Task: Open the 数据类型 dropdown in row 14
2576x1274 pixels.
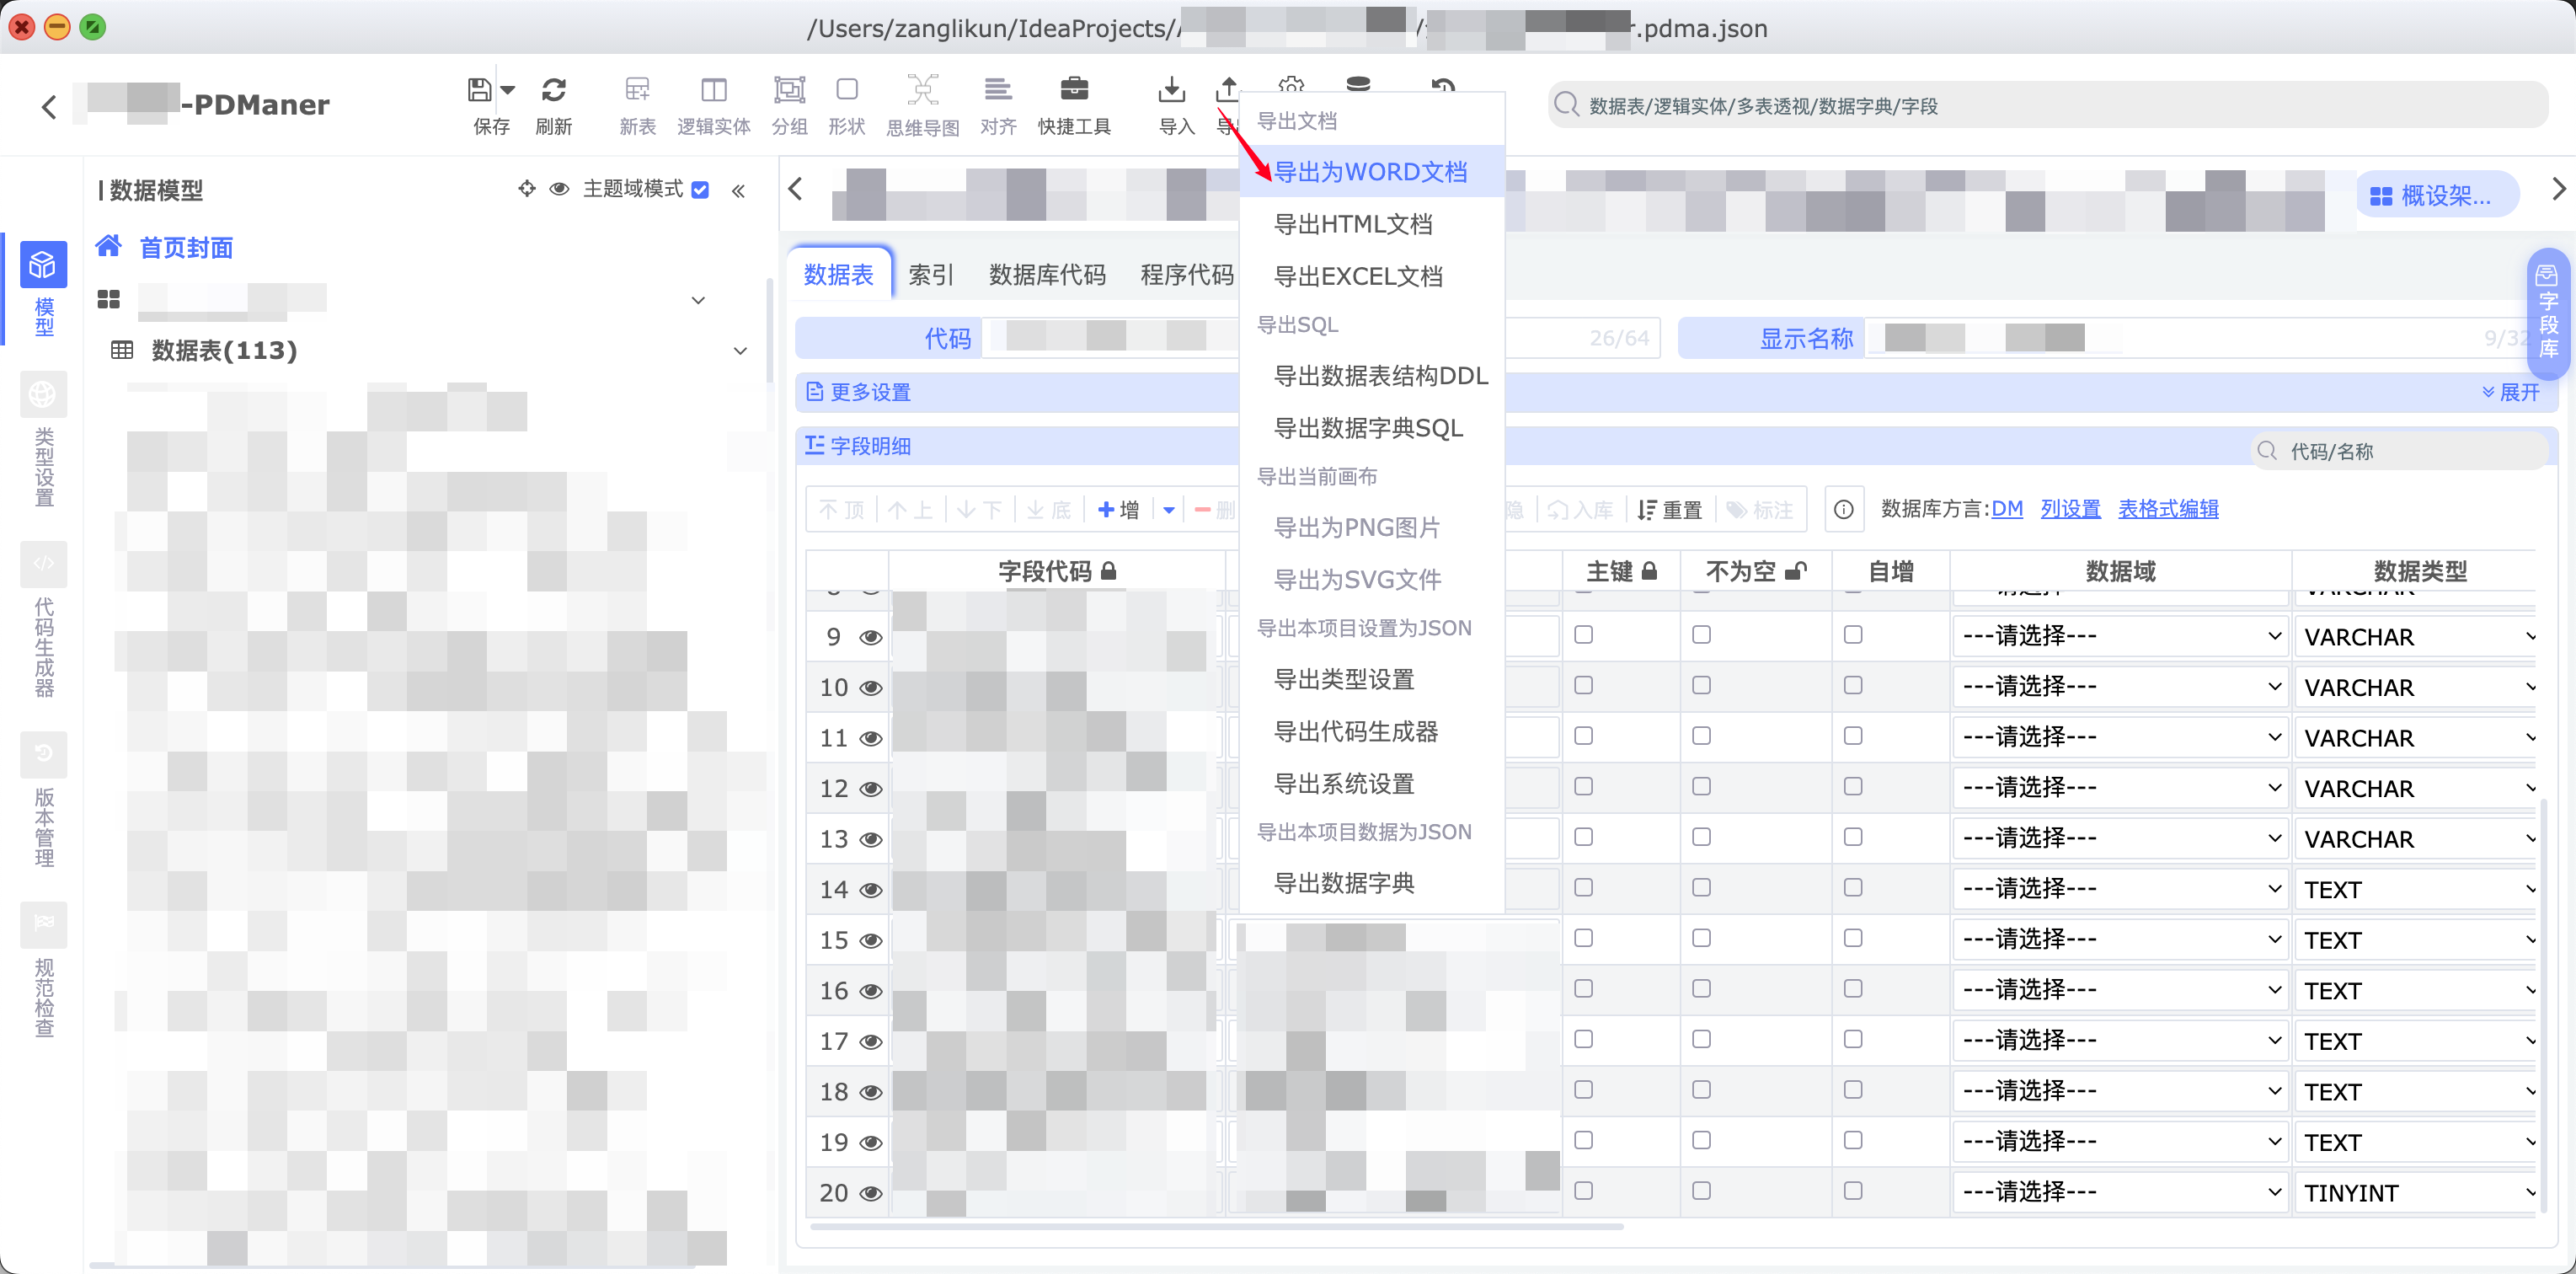Action: (2415, 889)
